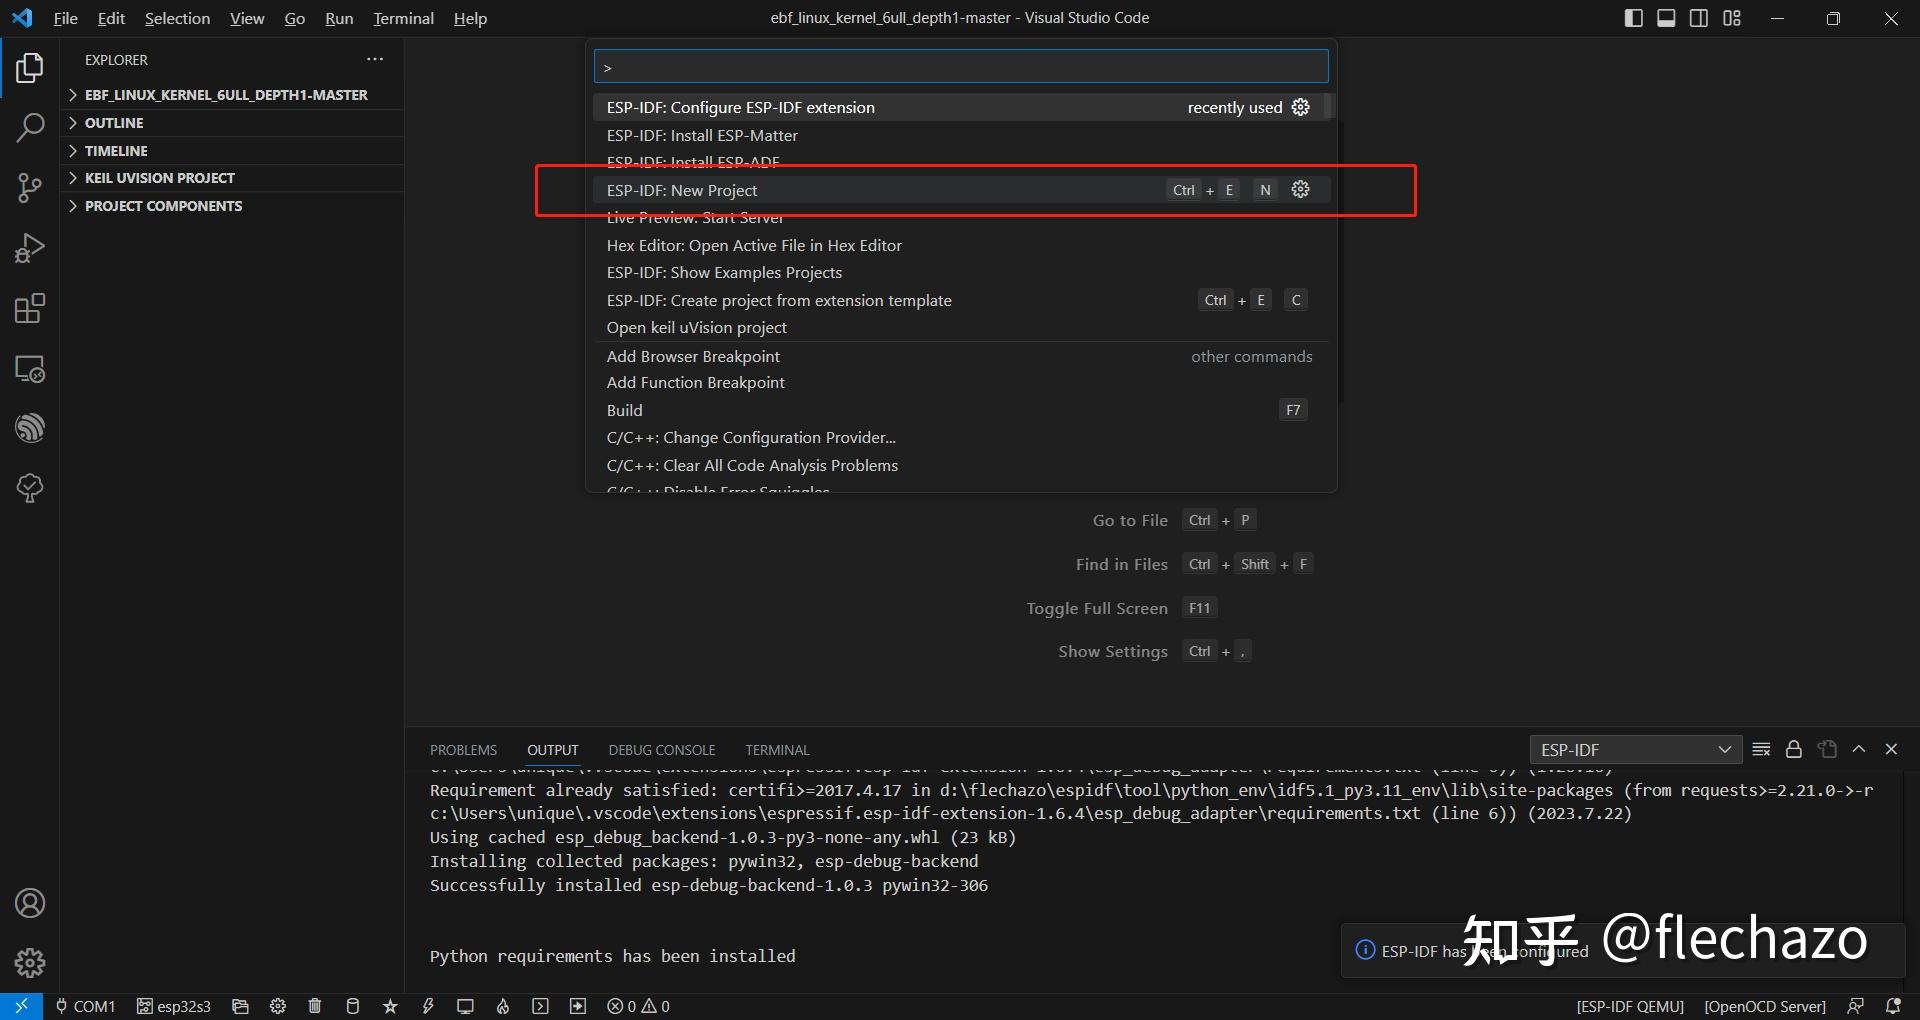Open the Accounts menu icon

coord(30,903)
